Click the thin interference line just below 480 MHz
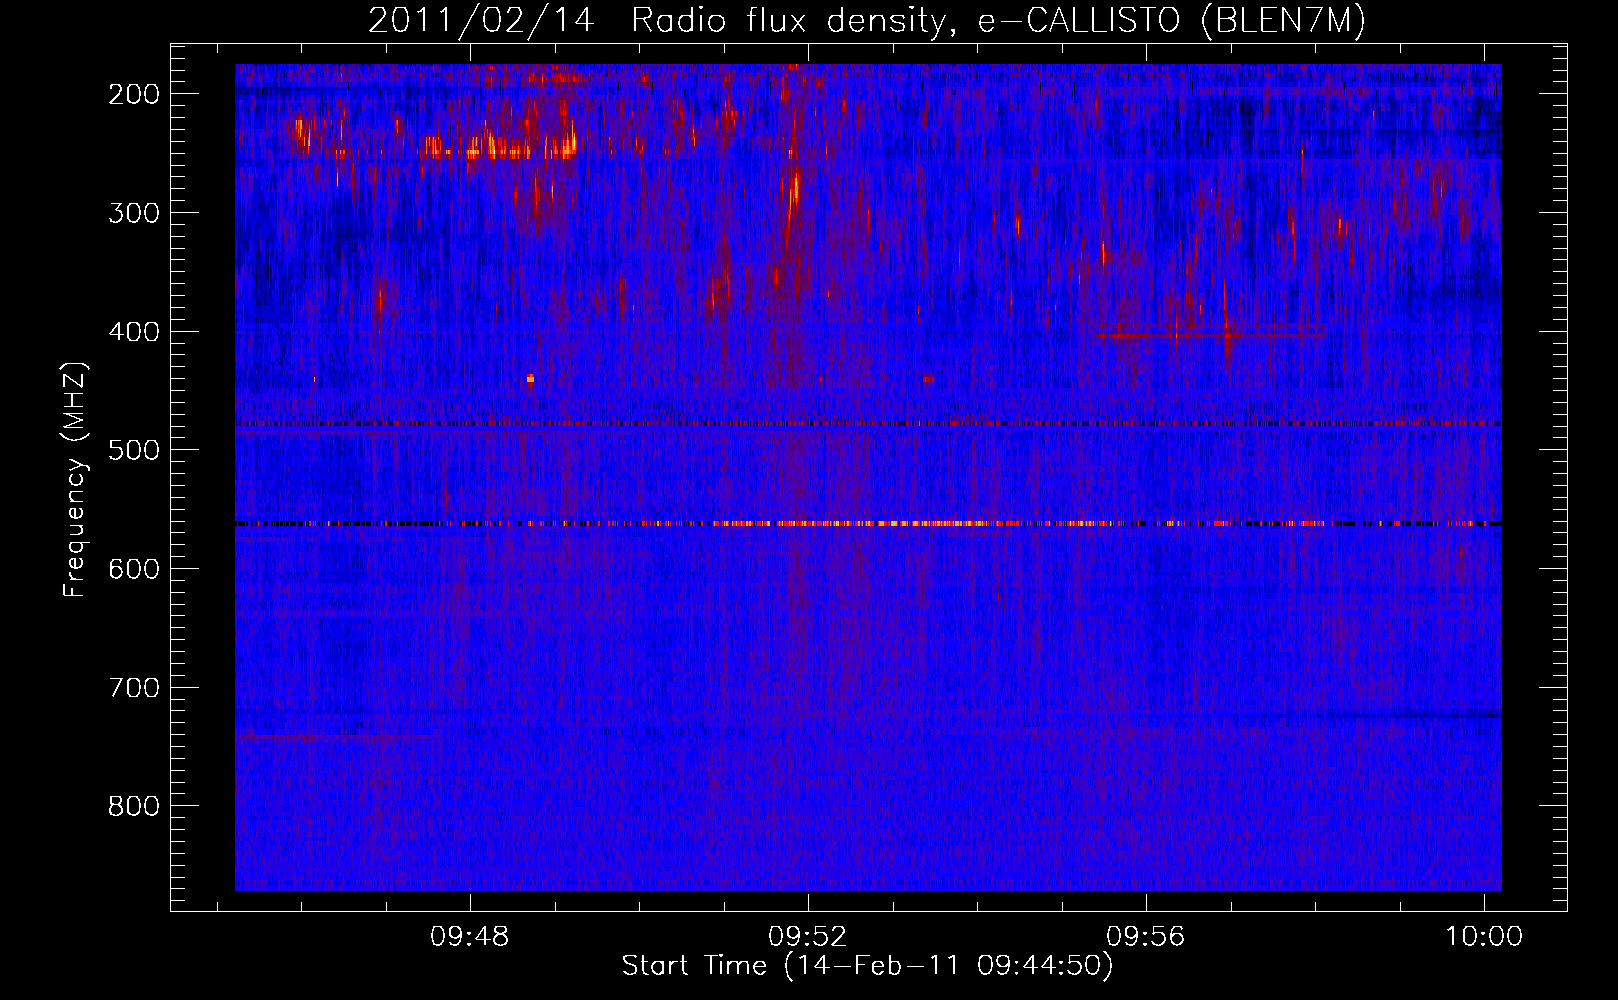 [868, 424]
